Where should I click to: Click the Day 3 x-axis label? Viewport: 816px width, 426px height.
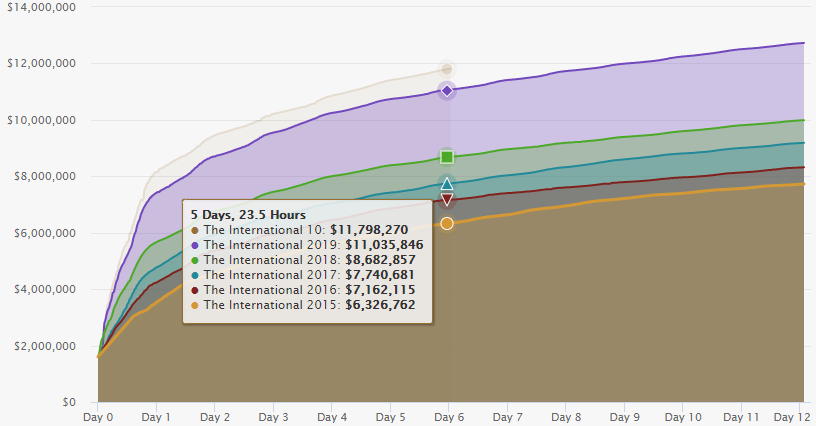pyautogui.click(x=273, y=417)
